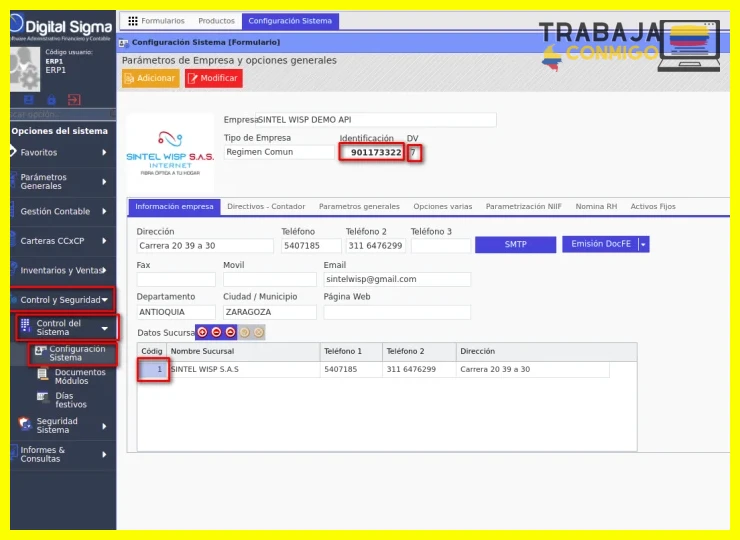This screenshot has width=740, height=540.
Task: Click the empty Página Web field
Action: tap(397, 312)
